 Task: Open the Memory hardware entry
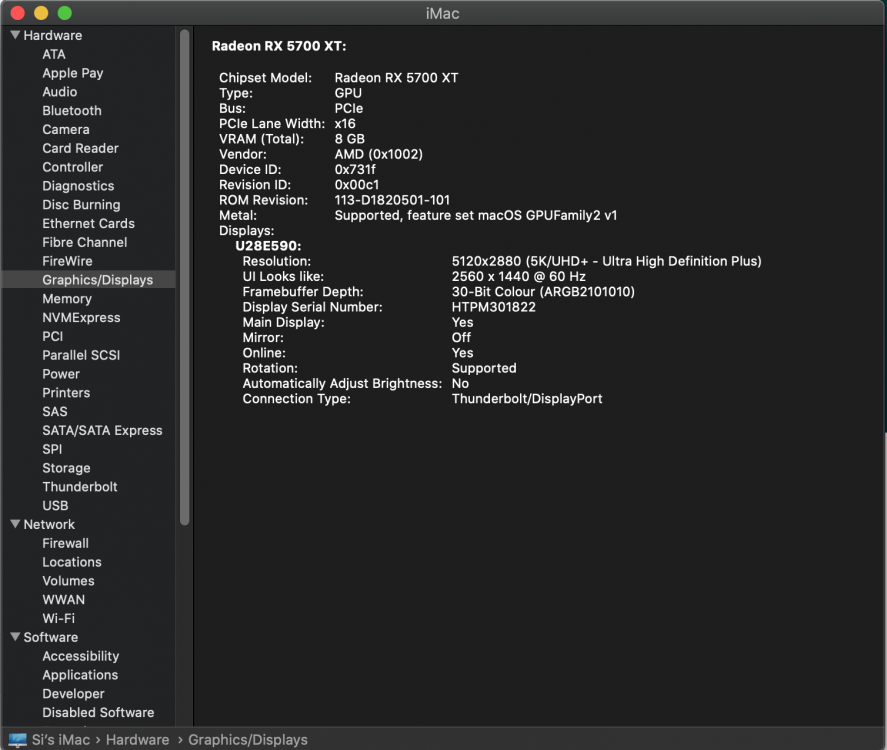click(67, 299)
